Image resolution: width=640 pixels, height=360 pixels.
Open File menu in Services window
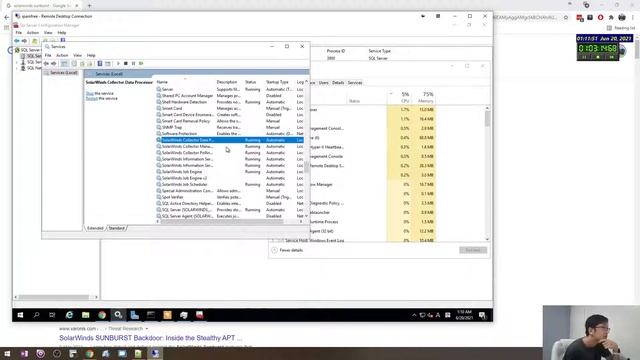pos(48,55)
